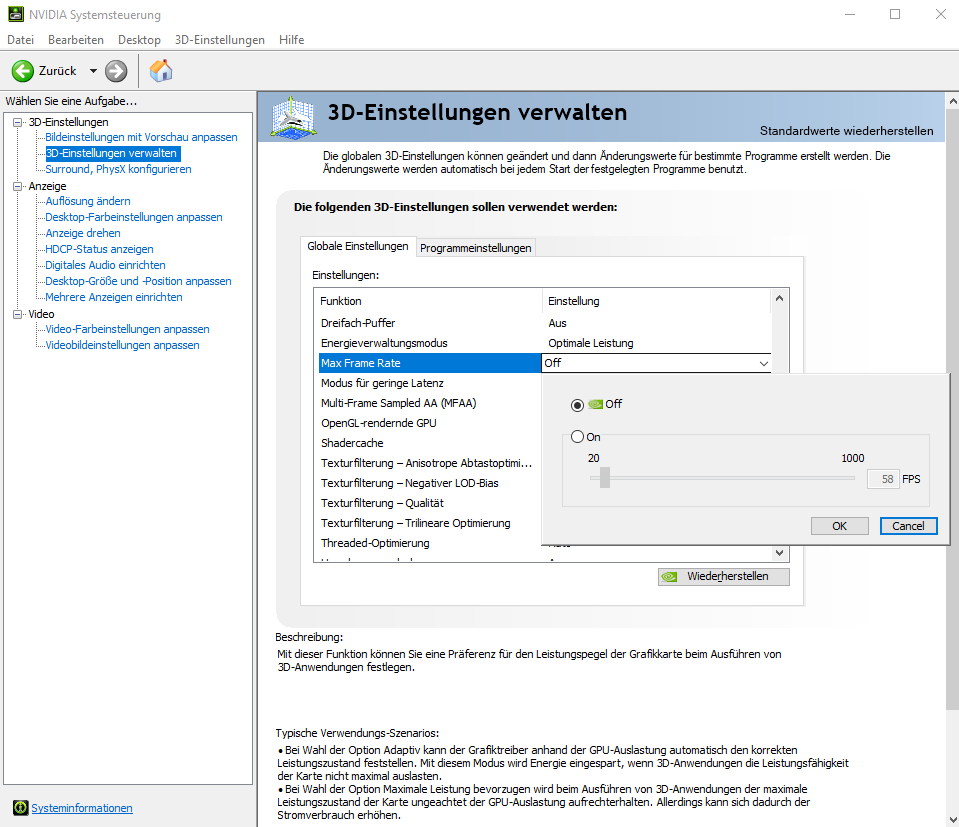The image size is (959, 827).
Task: Select Texturfilterung – Negativer LOD-Bias row
Action: coord(430,483)
